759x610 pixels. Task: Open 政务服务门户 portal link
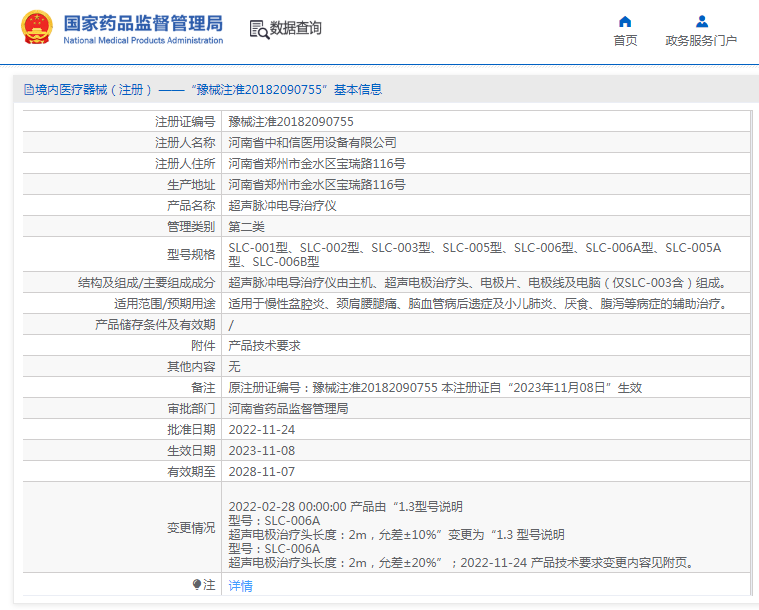701,41
